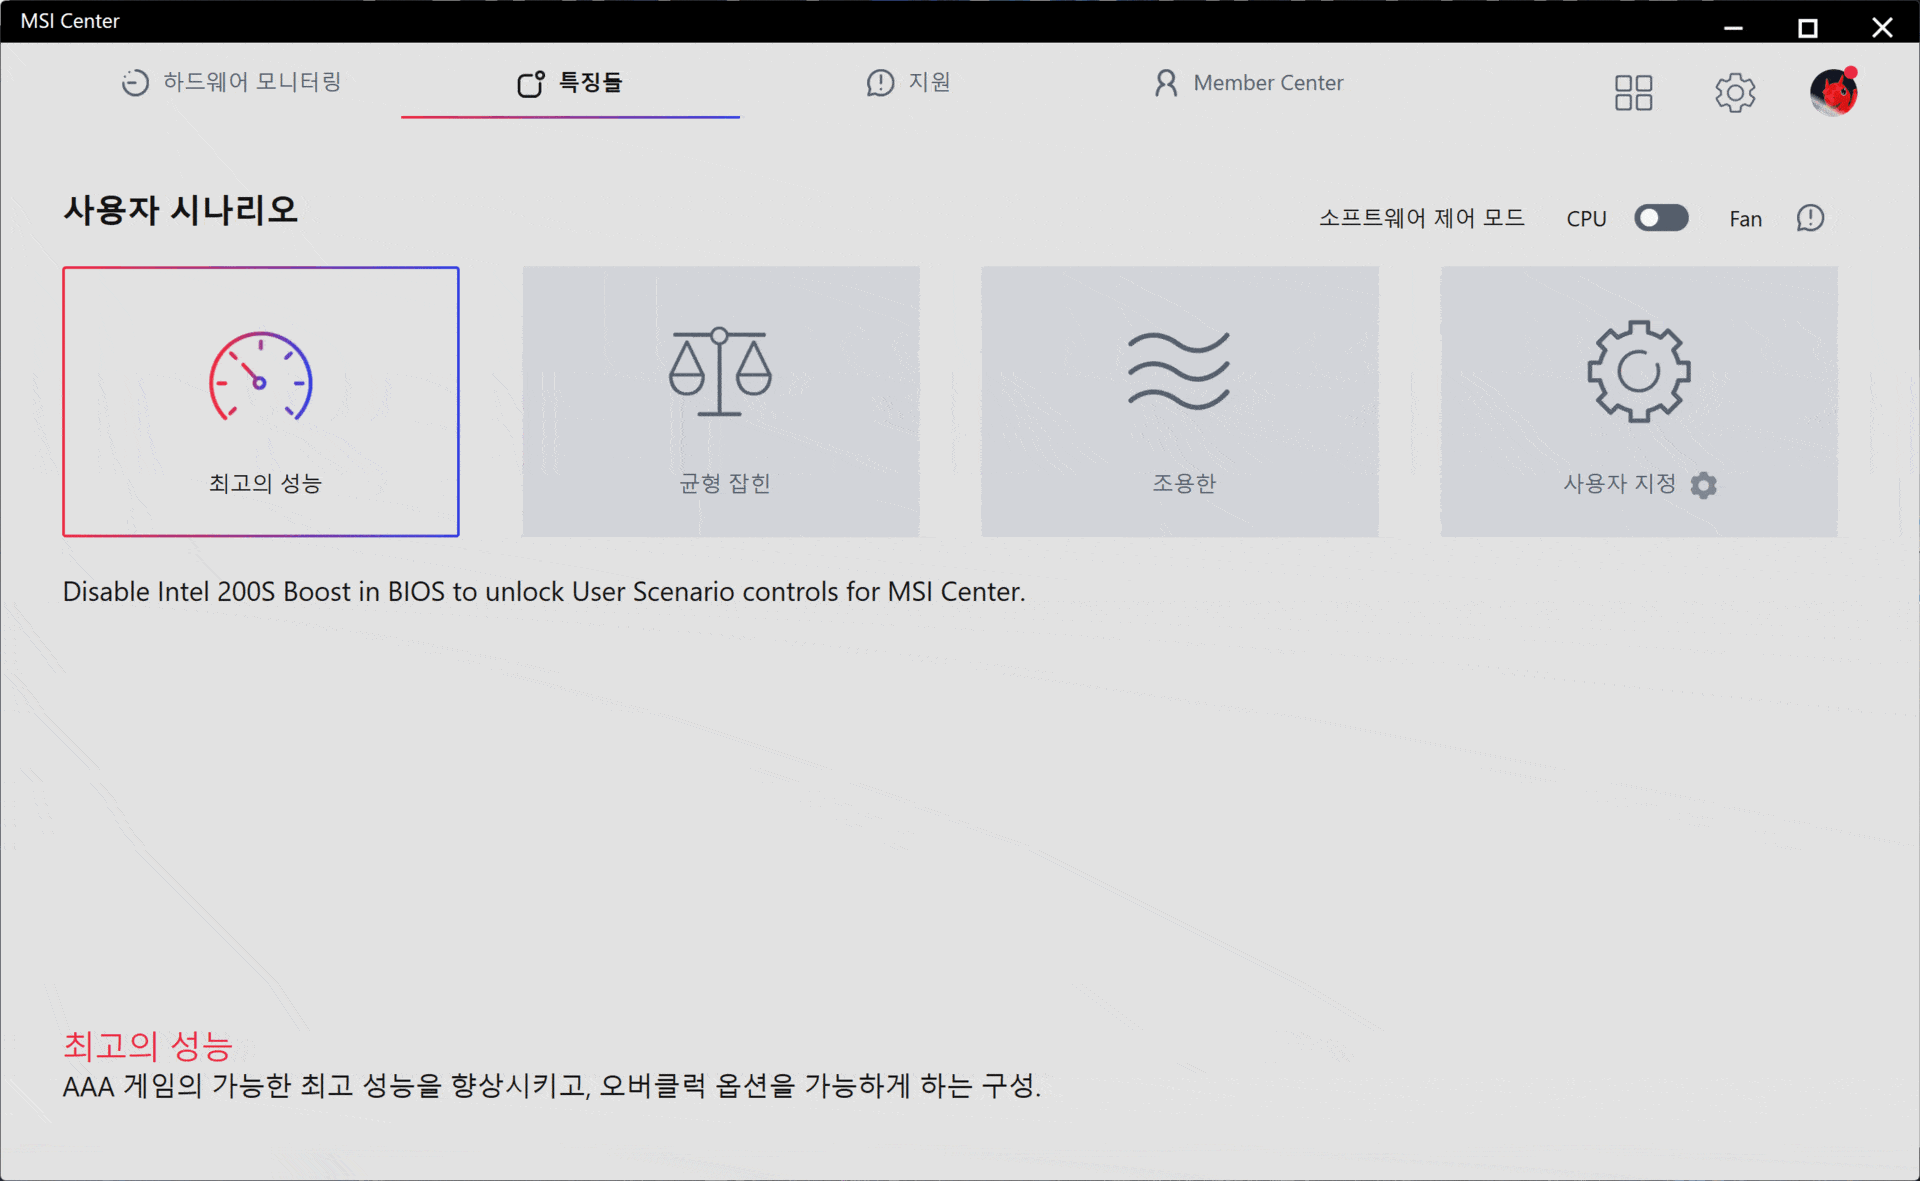Click the CPU label
Viewport: 1920px width, 1181px height.
[x=1586, y=219]
